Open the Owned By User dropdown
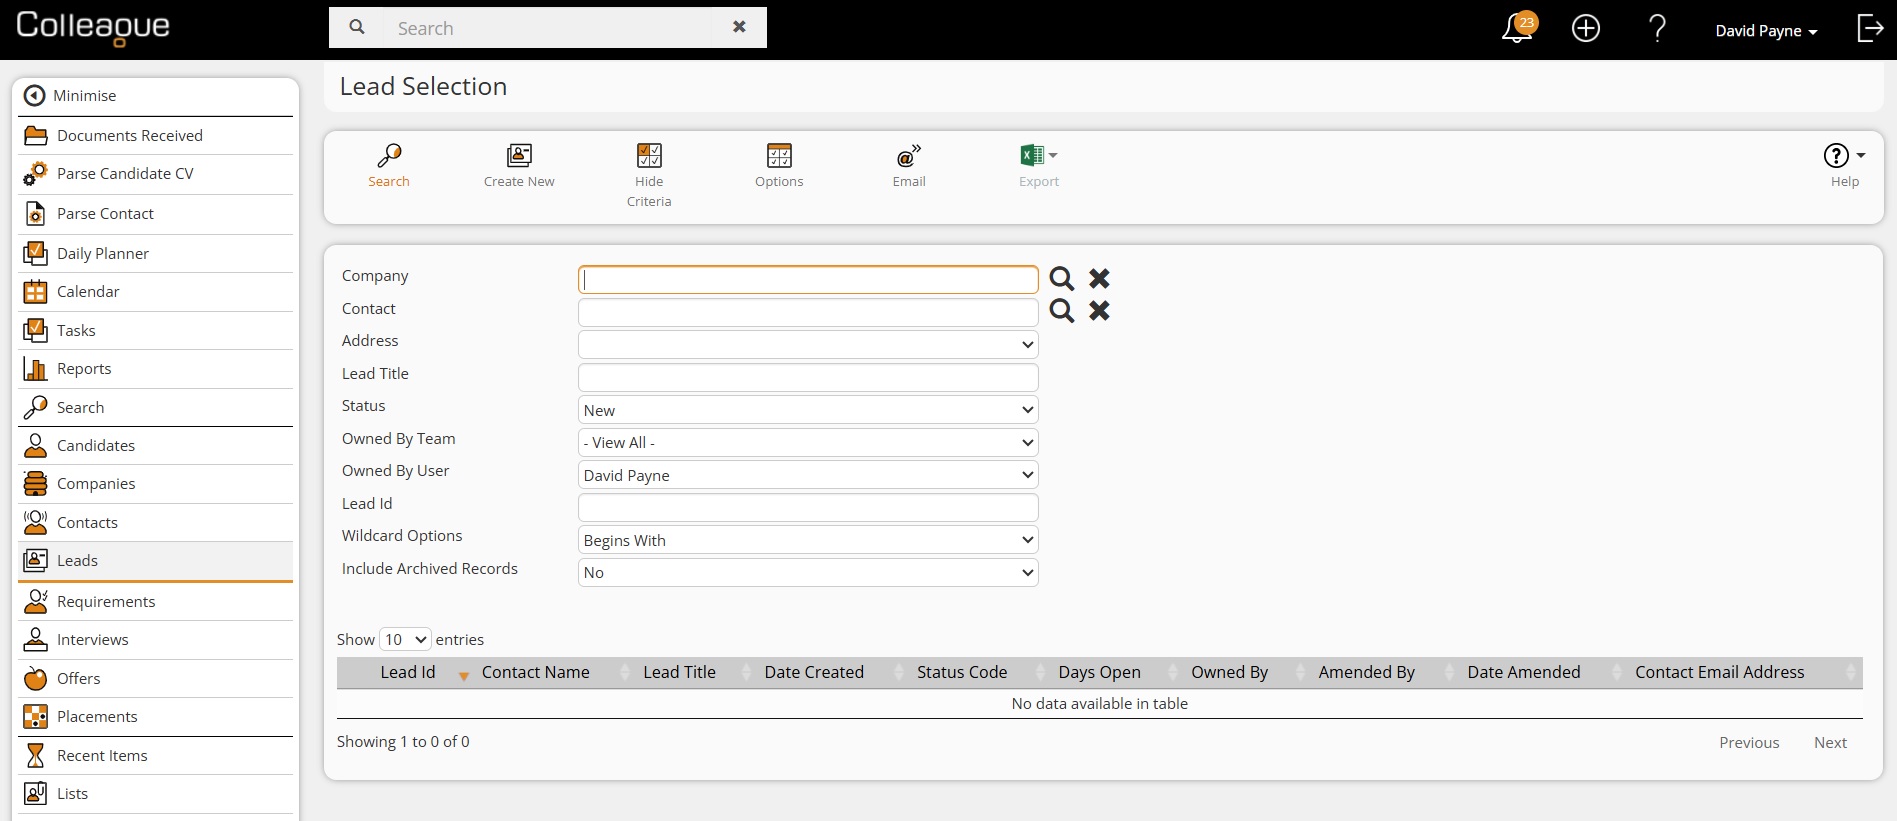 pyautogui.click(x=808, y=475)
